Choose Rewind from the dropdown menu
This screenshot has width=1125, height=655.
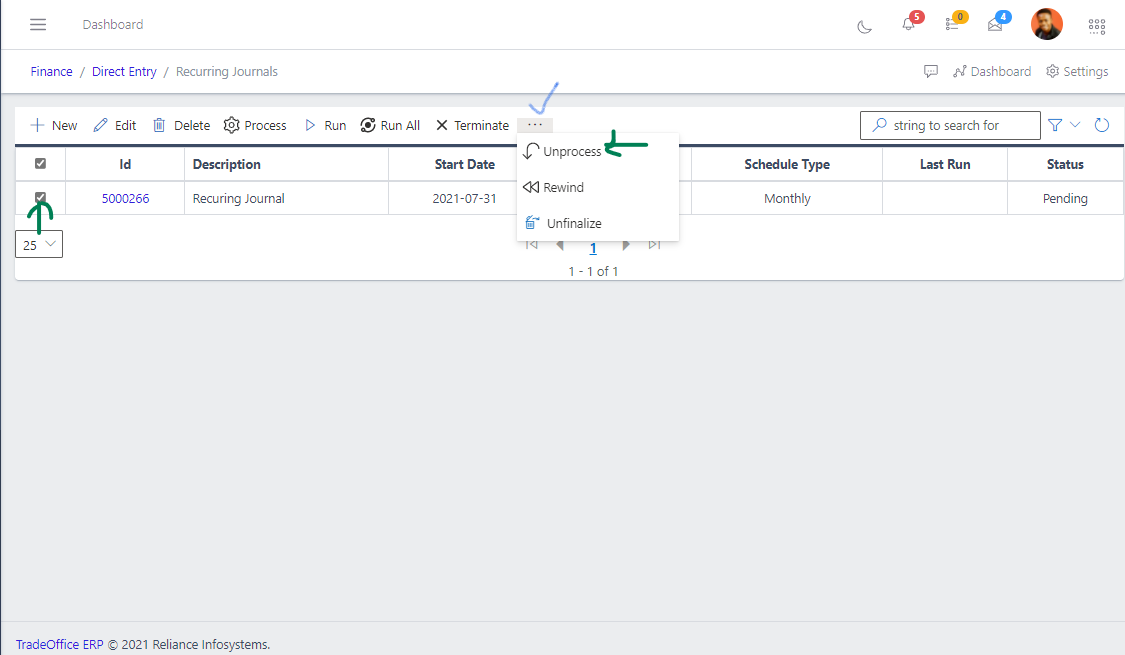[563, 188]
